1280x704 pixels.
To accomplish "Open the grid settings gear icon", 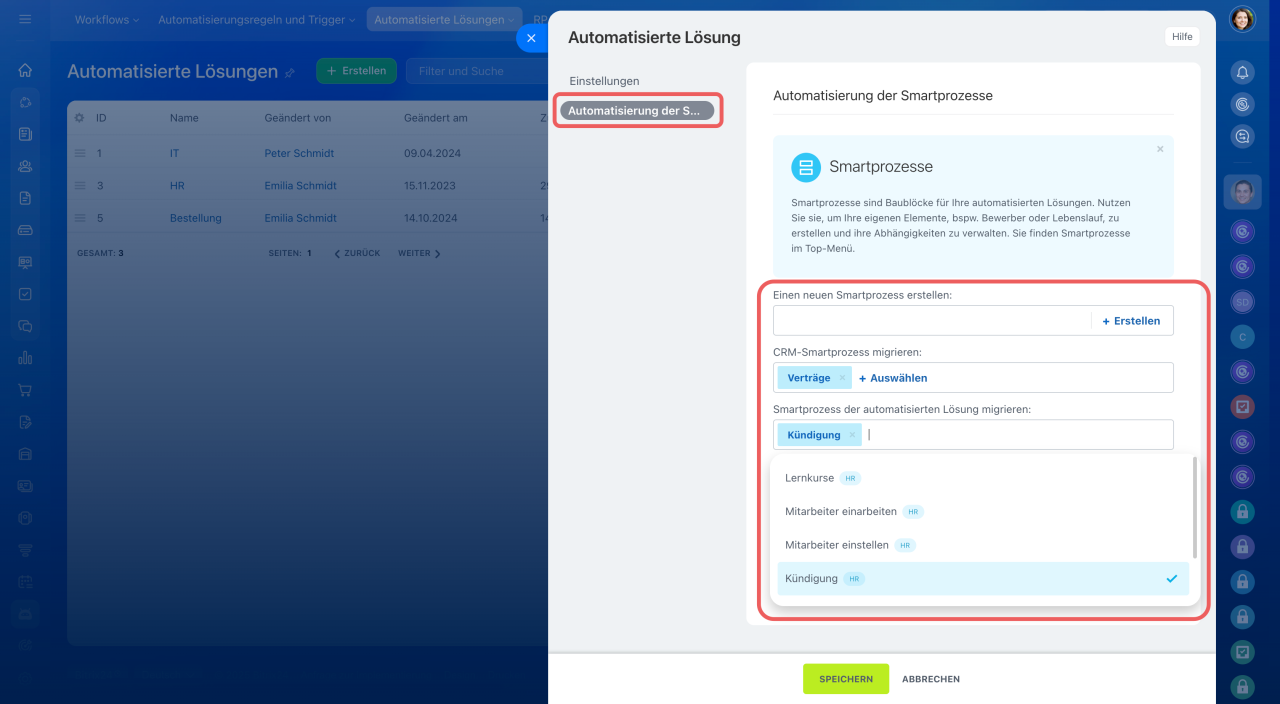I will click(x=80, y=118).
